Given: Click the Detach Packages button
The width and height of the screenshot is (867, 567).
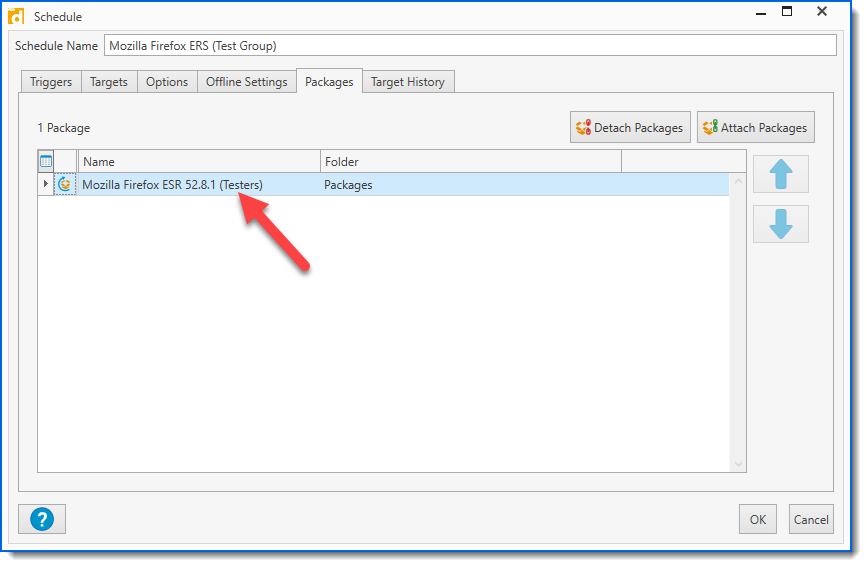Looking at the screenshot, I should [630, 127].
